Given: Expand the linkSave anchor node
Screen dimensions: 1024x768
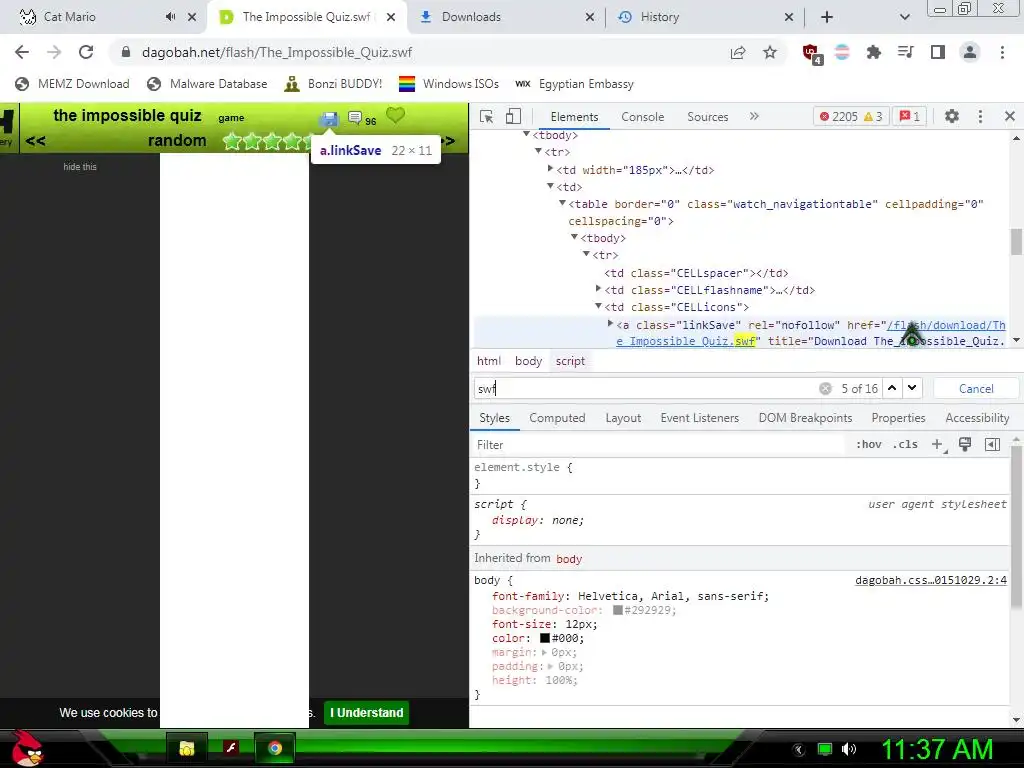Looking at the screenshot, I should coord(610,324).
